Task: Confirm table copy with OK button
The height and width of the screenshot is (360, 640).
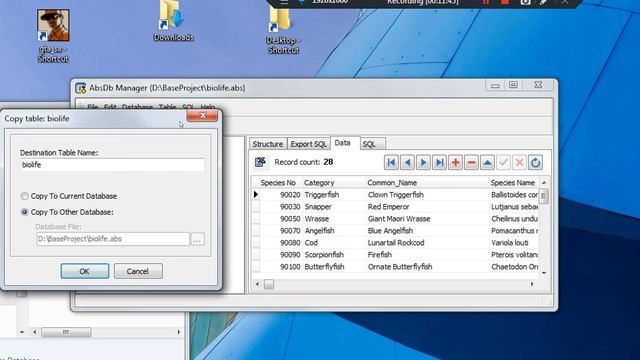Action: click(x=84, y=271)
